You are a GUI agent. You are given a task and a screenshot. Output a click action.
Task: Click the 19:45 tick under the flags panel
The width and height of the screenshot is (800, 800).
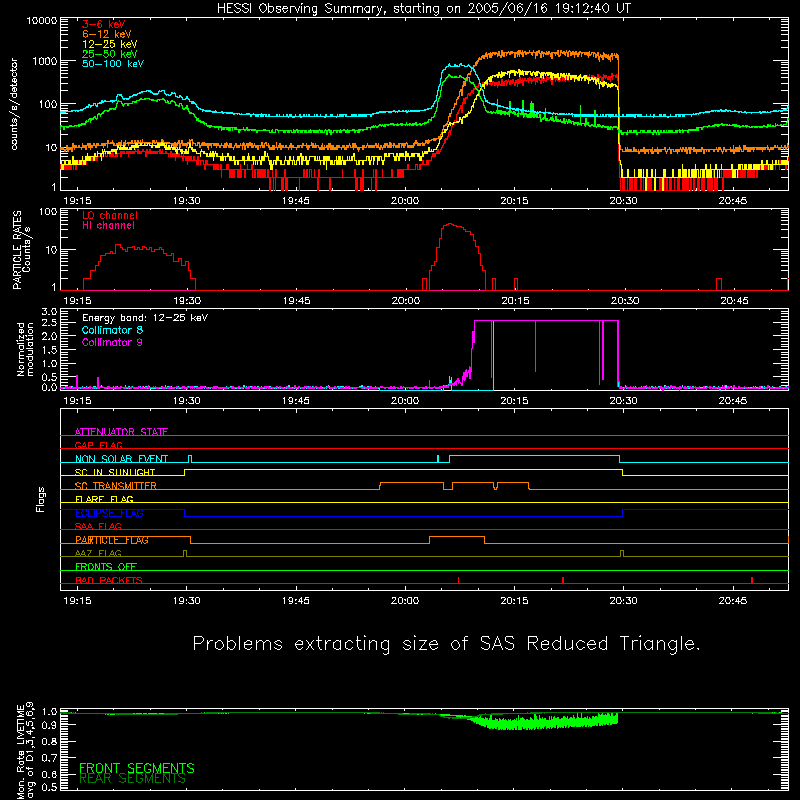click(x=295, y=601)
